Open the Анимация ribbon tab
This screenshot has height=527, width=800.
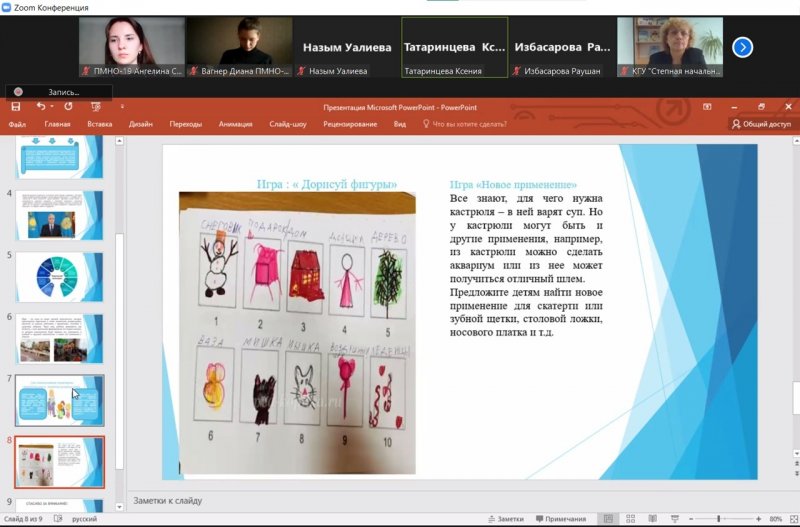235,124
